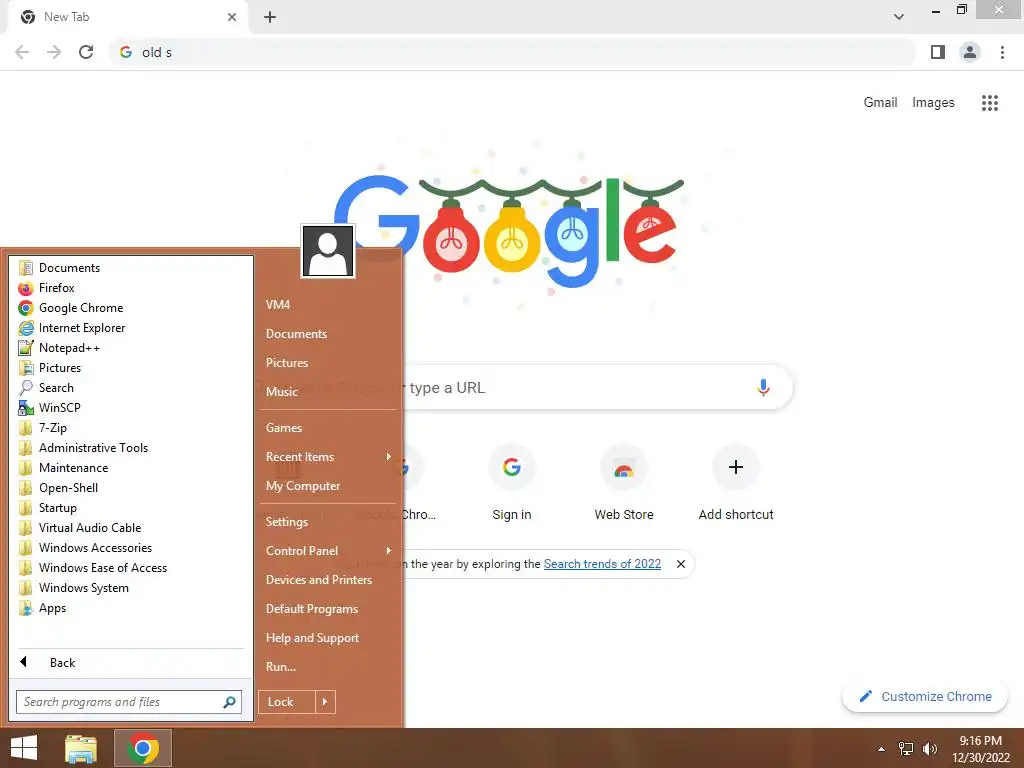Start voice search with microphone icon
The width and height of the screenshot is (1024, 768).
point(763,387)
